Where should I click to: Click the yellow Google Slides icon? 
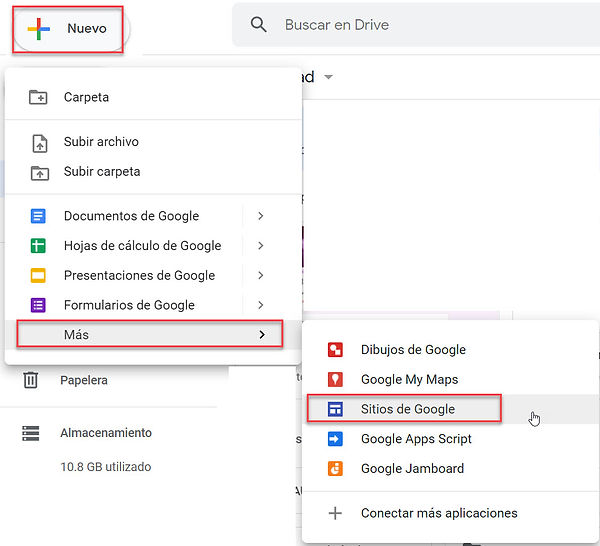[38, 275]
